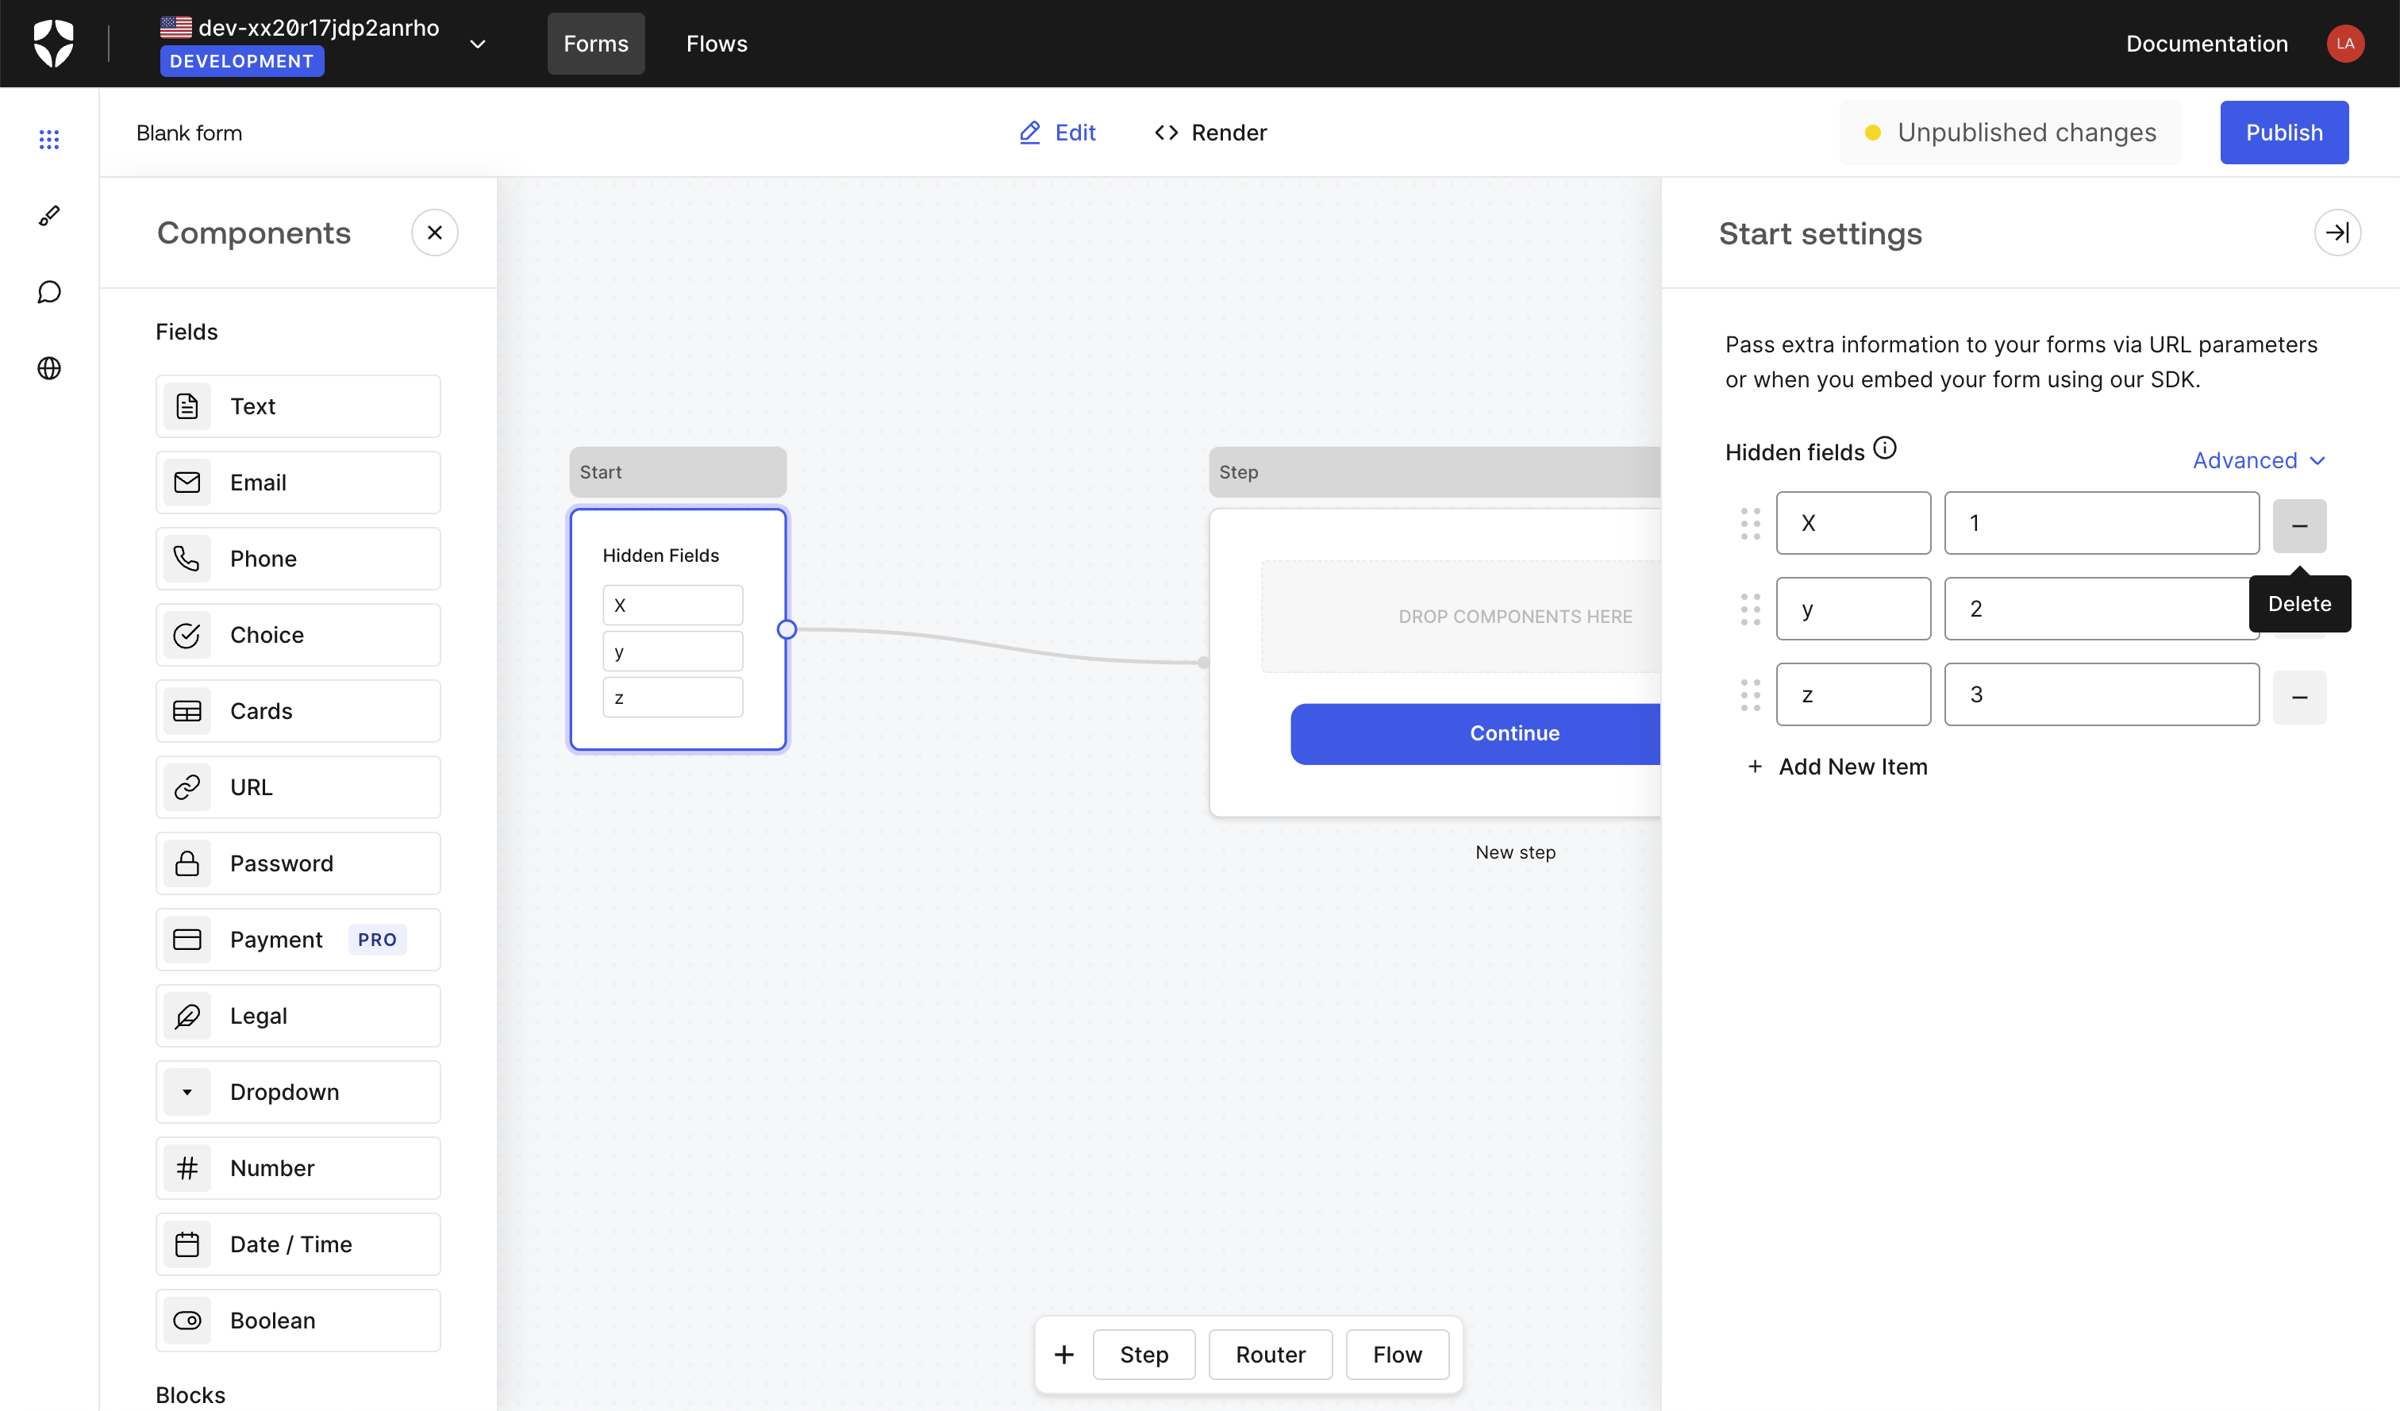
Task: Show Hidden fields info tooltip
Action: 1885,448
